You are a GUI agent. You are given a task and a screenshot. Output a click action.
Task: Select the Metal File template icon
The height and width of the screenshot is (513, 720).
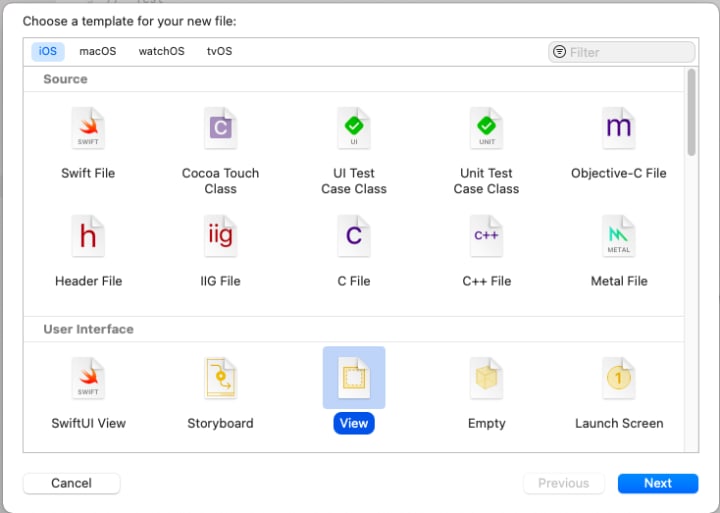[619, 236]
